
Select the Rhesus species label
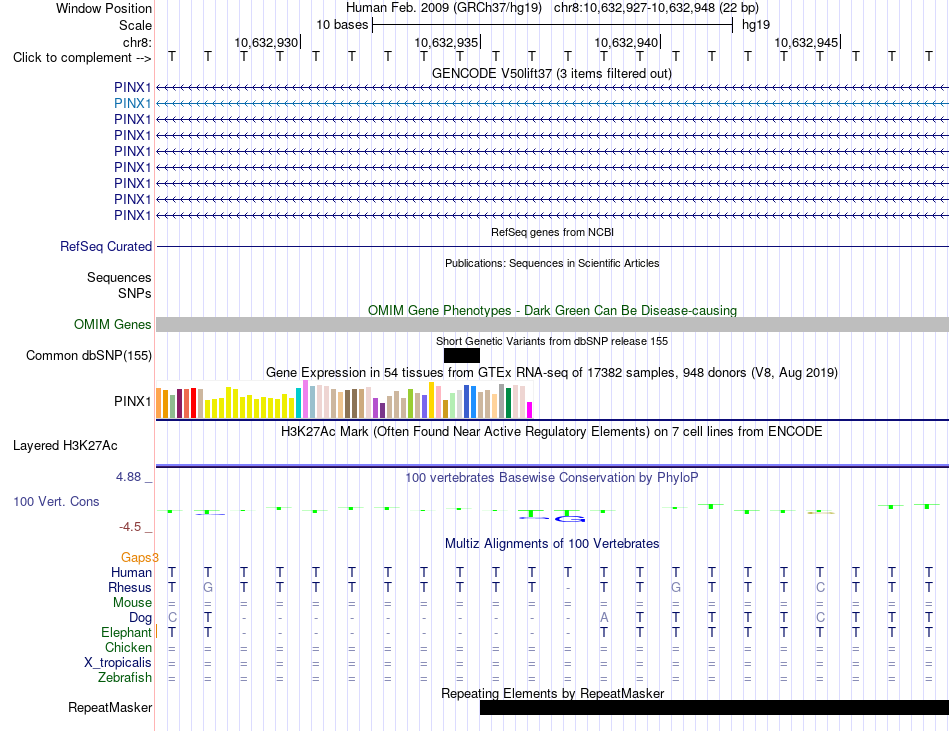(130, 587)
